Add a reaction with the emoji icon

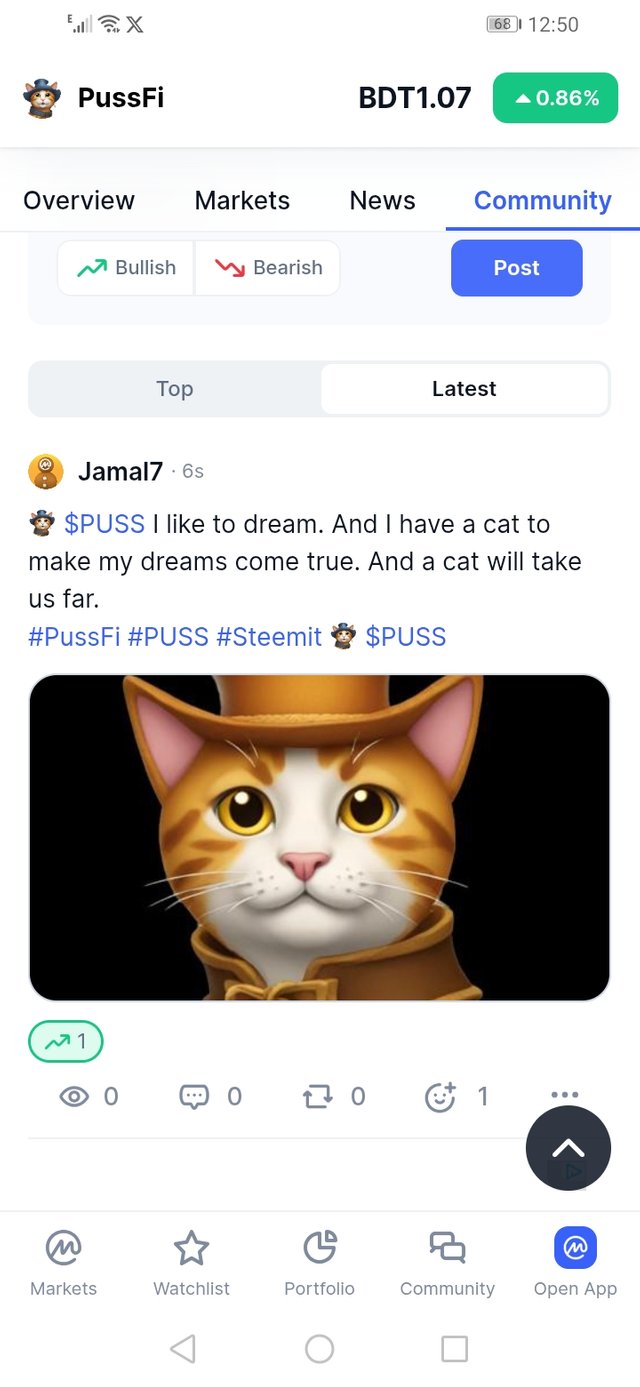(440, 1097)
